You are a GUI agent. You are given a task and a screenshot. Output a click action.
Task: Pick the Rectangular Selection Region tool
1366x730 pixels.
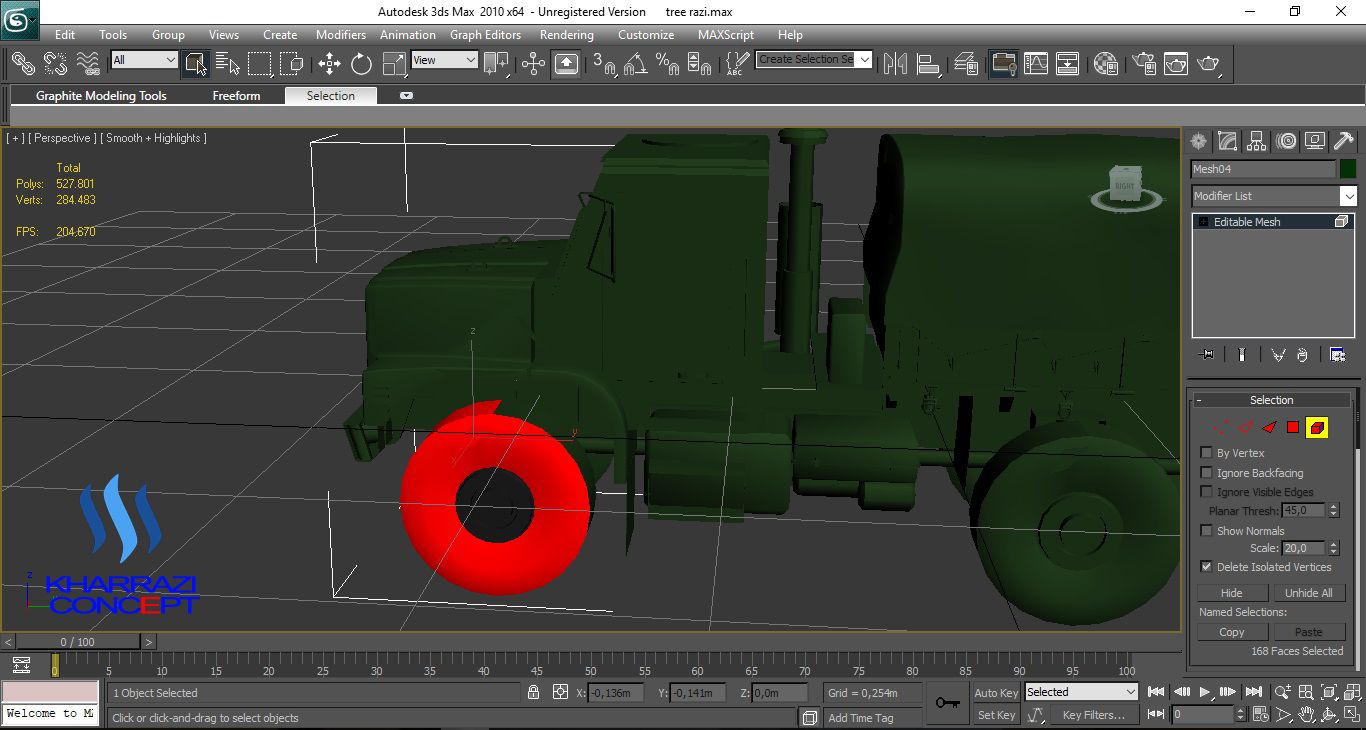pyautogui.click(x=259, y=64)
